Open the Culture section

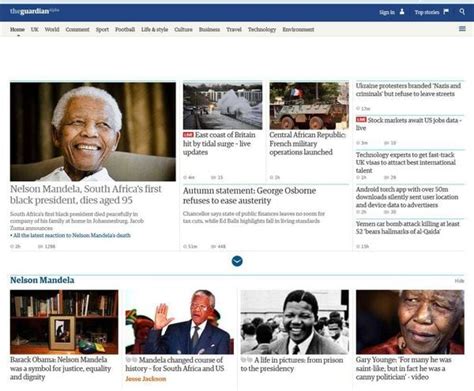click(x=183, y=29)
